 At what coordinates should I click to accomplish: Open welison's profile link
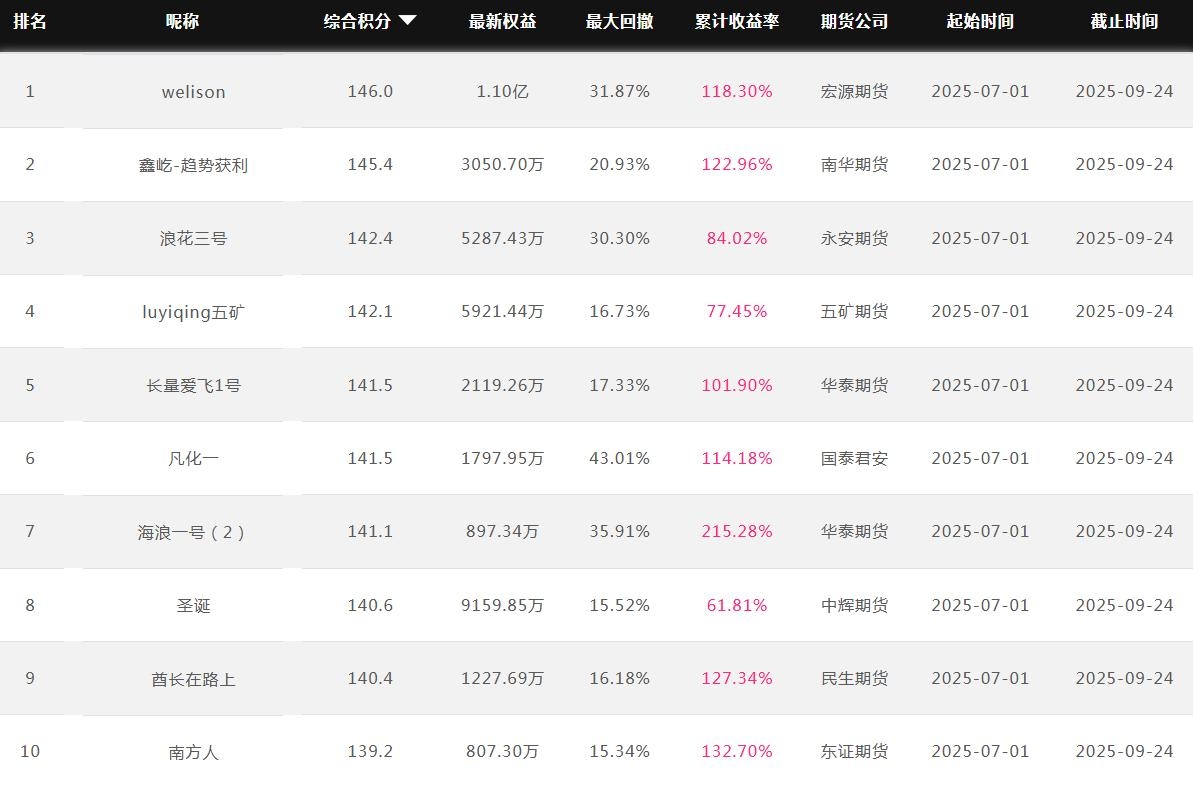pos(193,92)
